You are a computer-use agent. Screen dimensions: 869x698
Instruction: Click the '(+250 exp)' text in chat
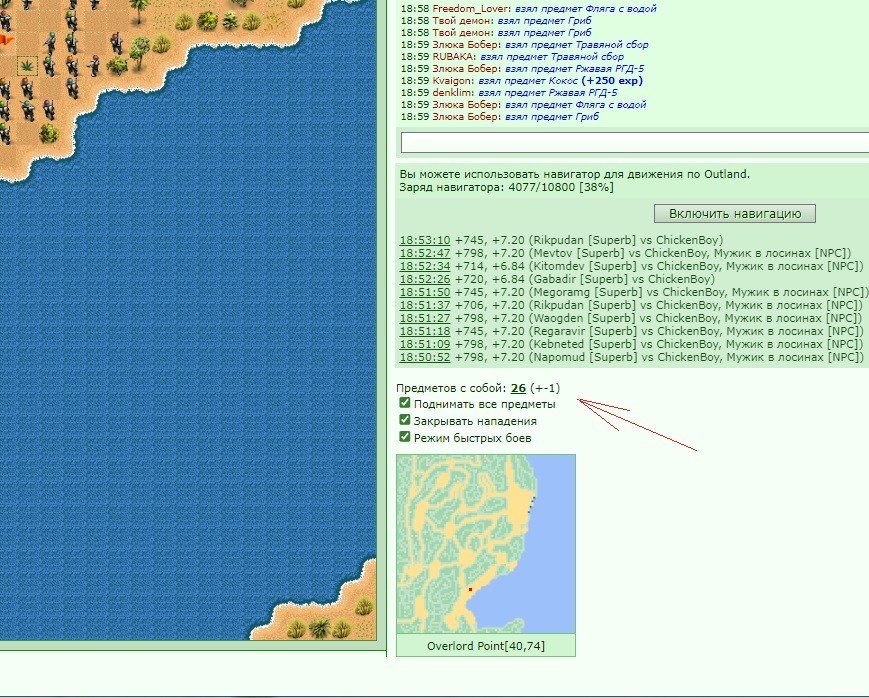coord(612,81)
